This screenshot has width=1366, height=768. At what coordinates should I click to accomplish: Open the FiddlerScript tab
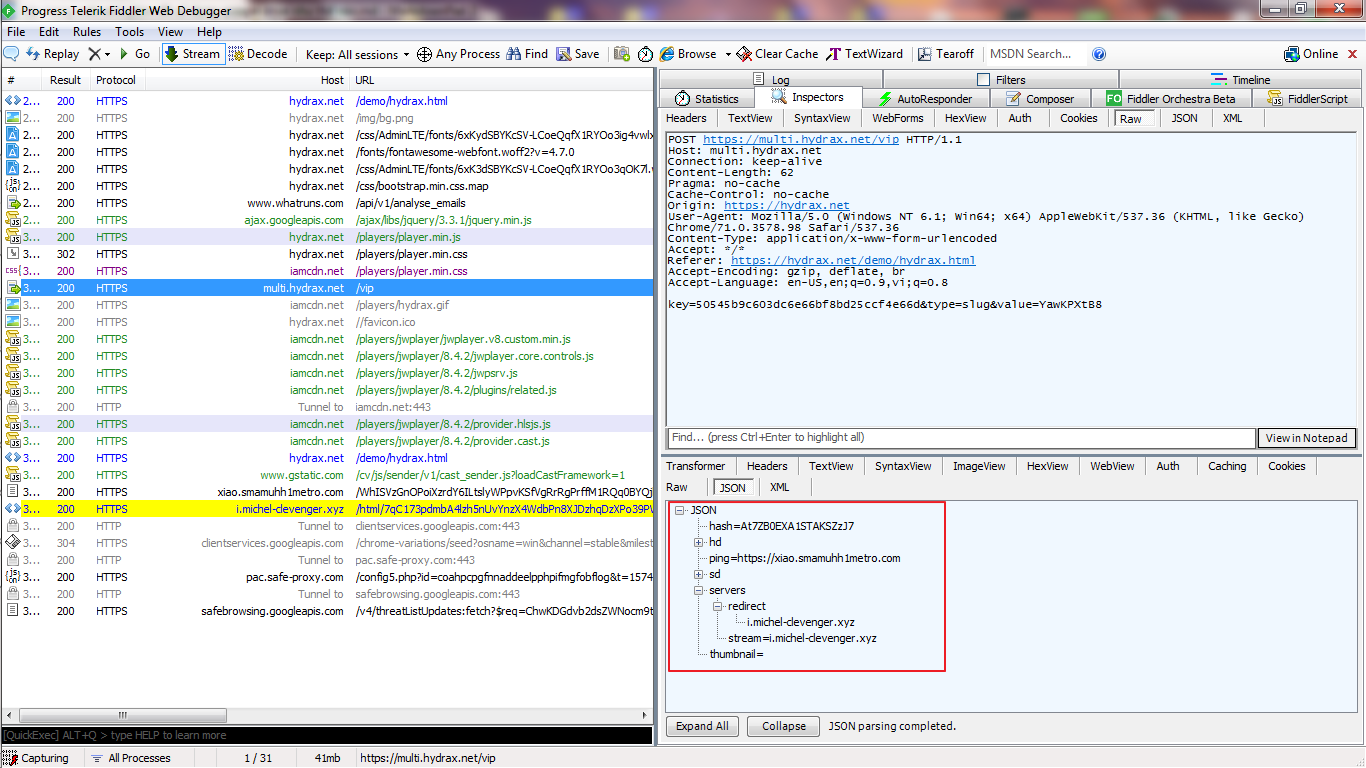coord(1308,98)
